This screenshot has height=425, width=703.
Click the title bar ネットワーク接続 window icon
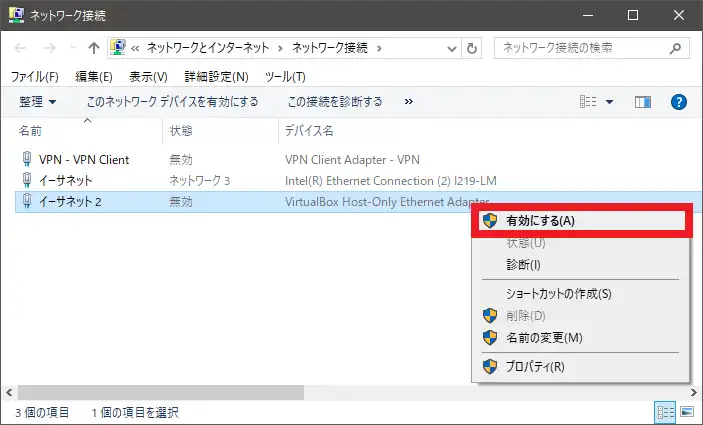(x=17, y=15)
